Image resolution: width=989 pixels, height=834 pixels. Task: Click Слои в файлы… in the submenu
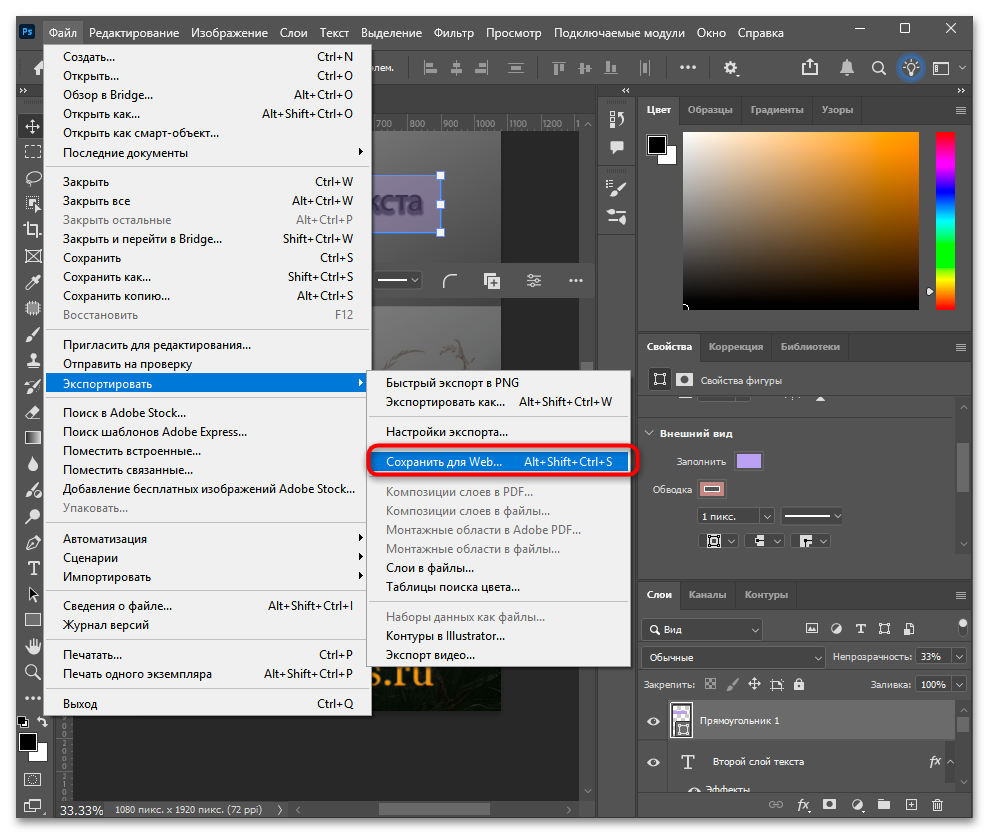500,568
